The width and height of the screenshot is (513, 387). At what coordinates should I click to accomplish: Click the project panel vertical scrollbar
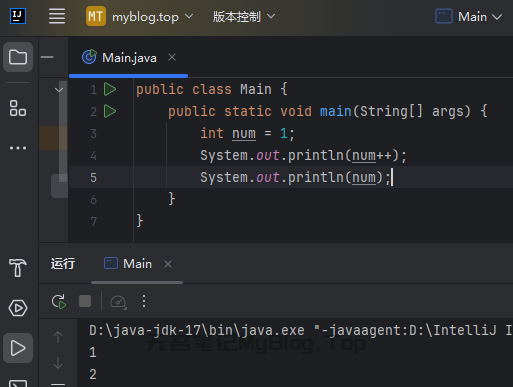[x=63, y=132]
